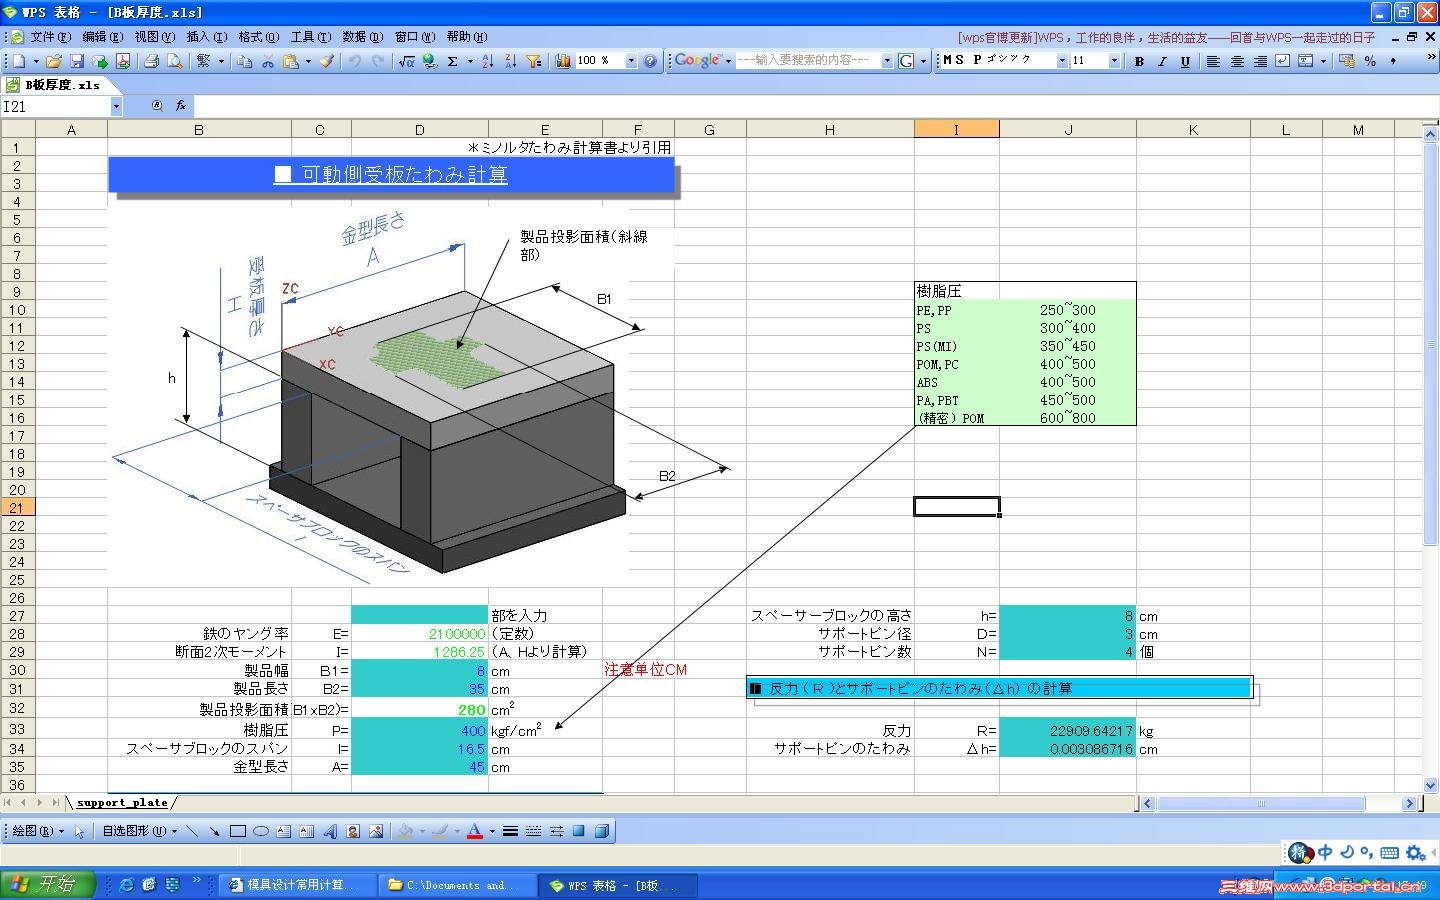The width and height of the screenshot is (1440, 900).
Task: Expand the font color dropdown arrow
Action: [492, 831]
